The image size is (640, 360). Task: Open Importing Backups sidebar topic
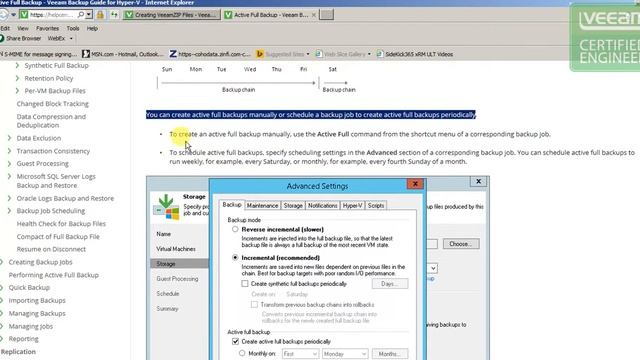(x=37, y=300)
